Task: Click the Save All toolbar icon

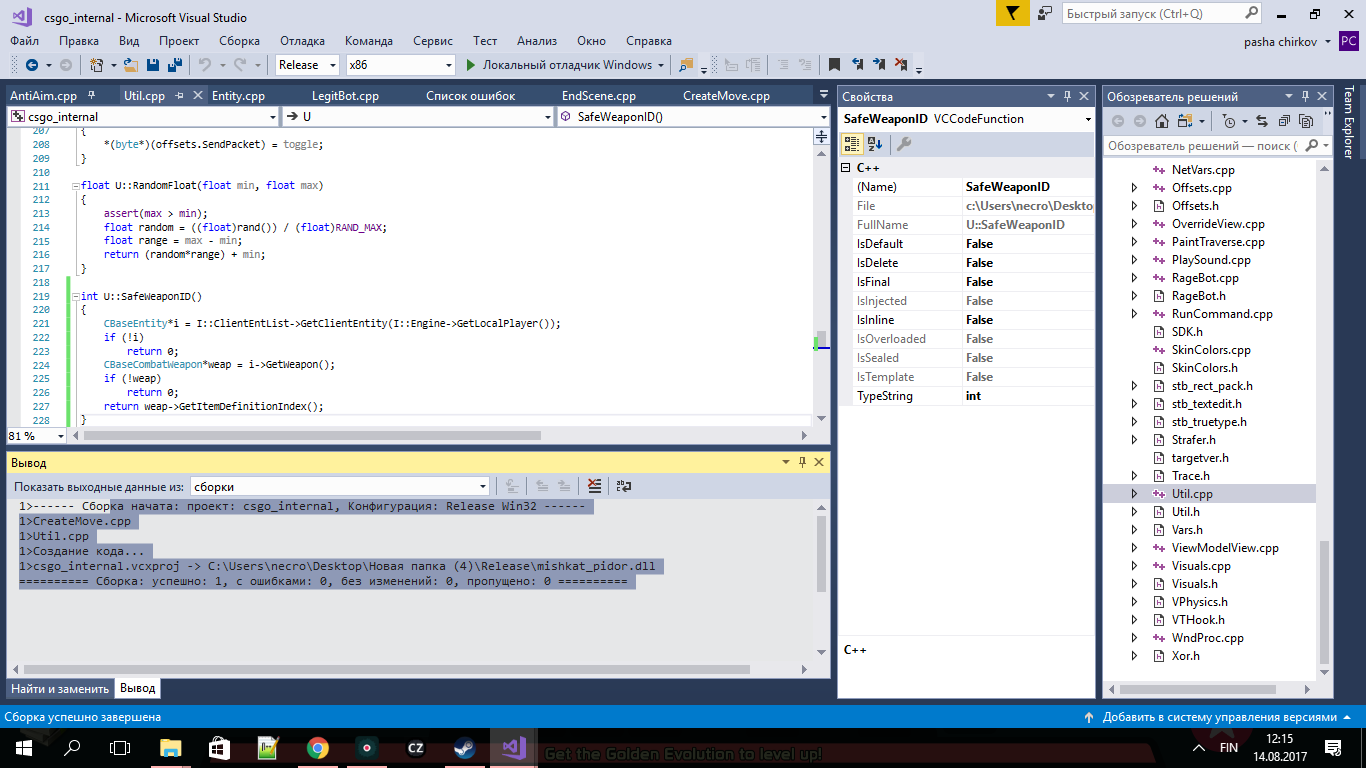Action: [175, 65]
